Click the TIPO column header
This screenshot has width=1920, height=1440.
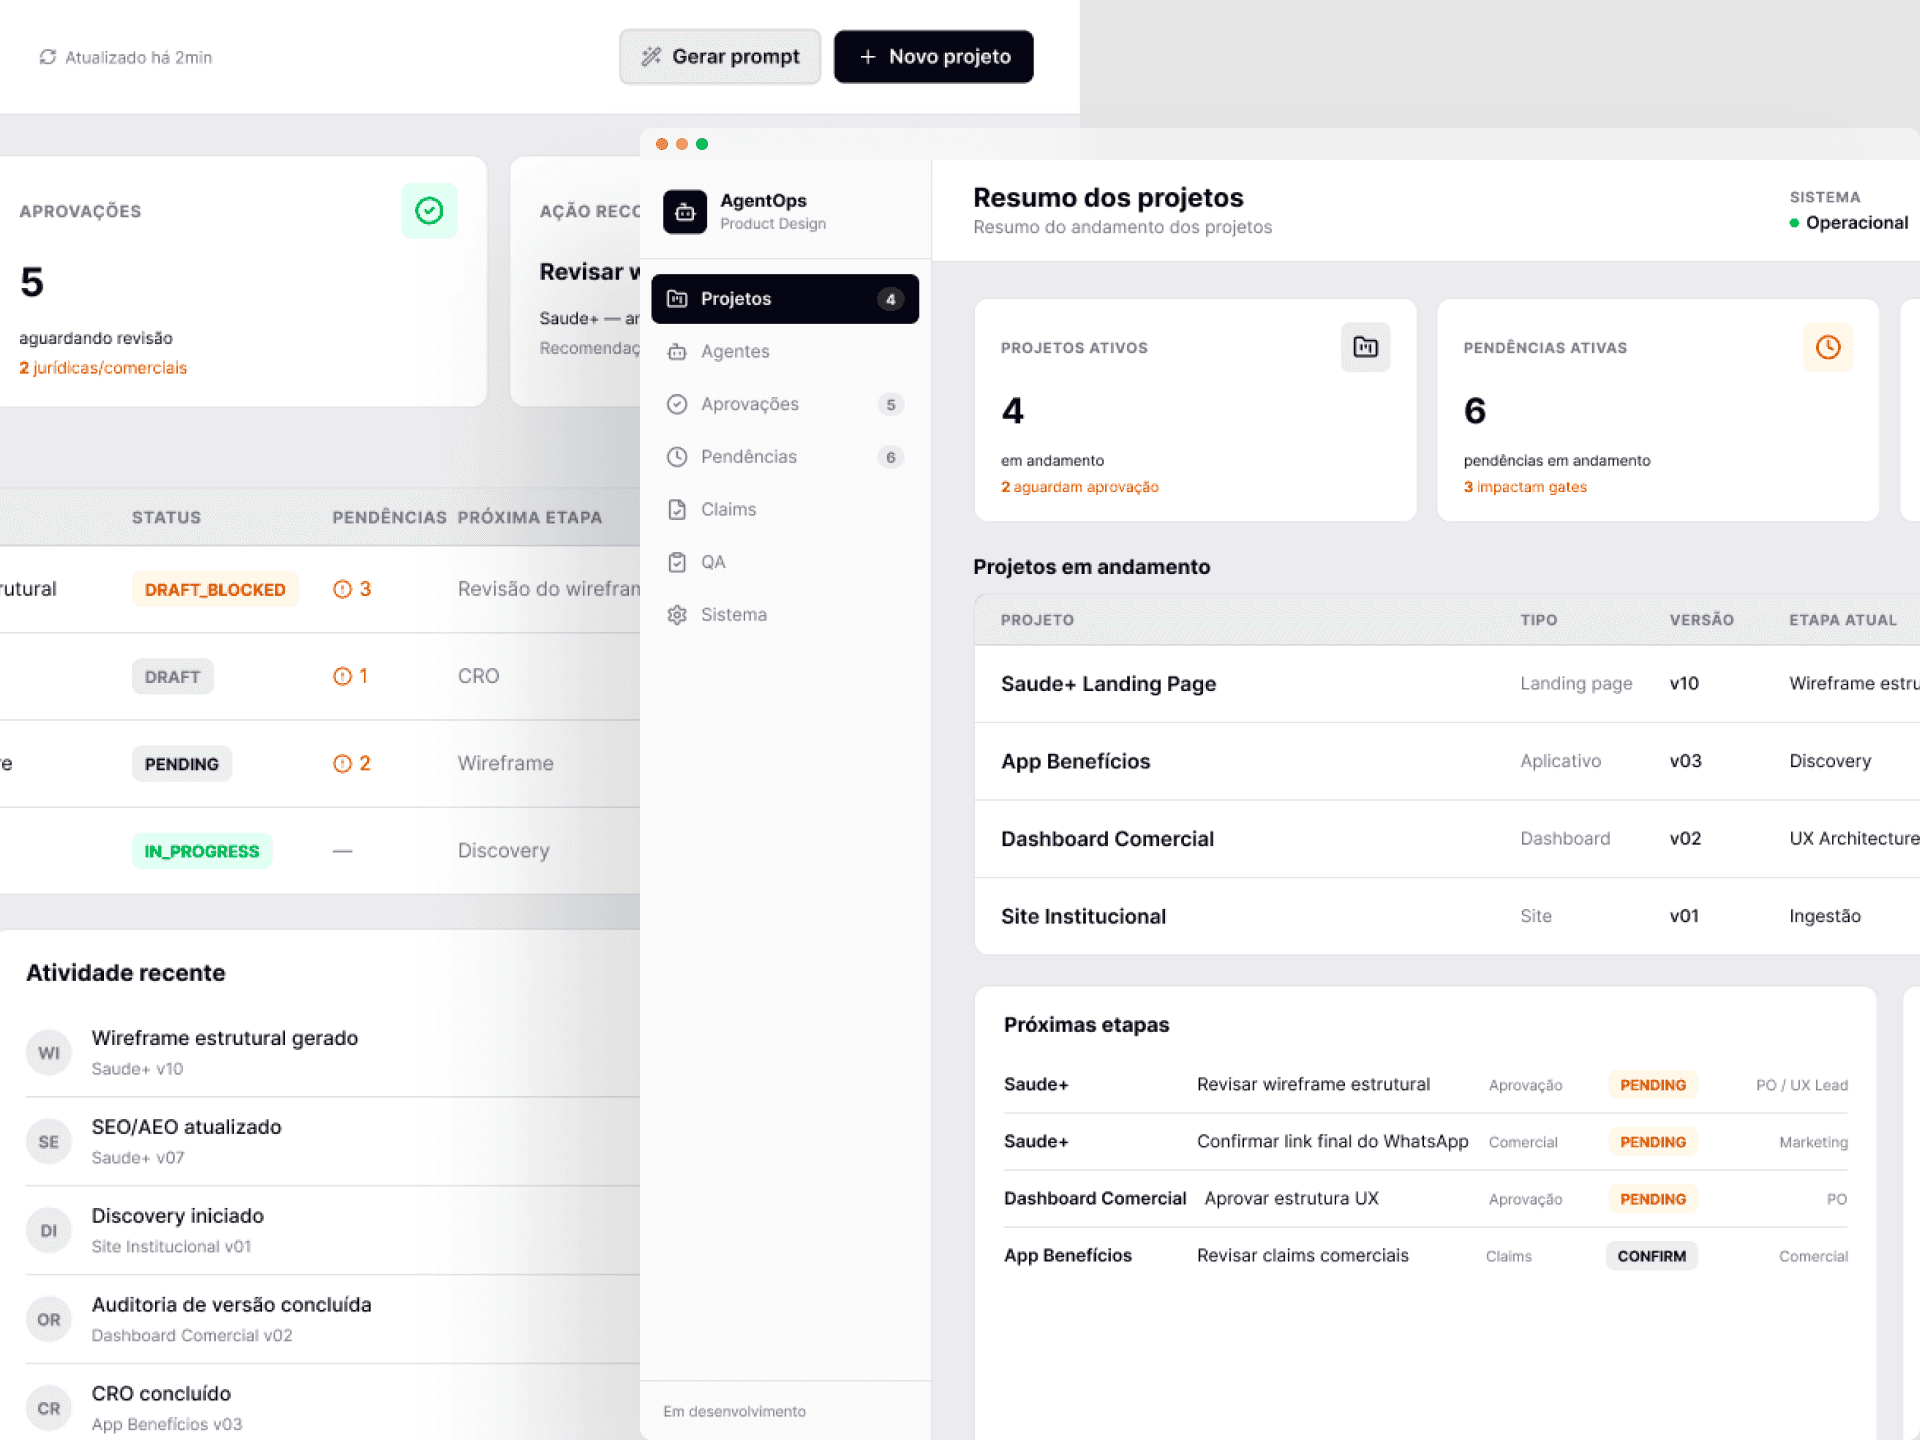[x=1538, y=620]
